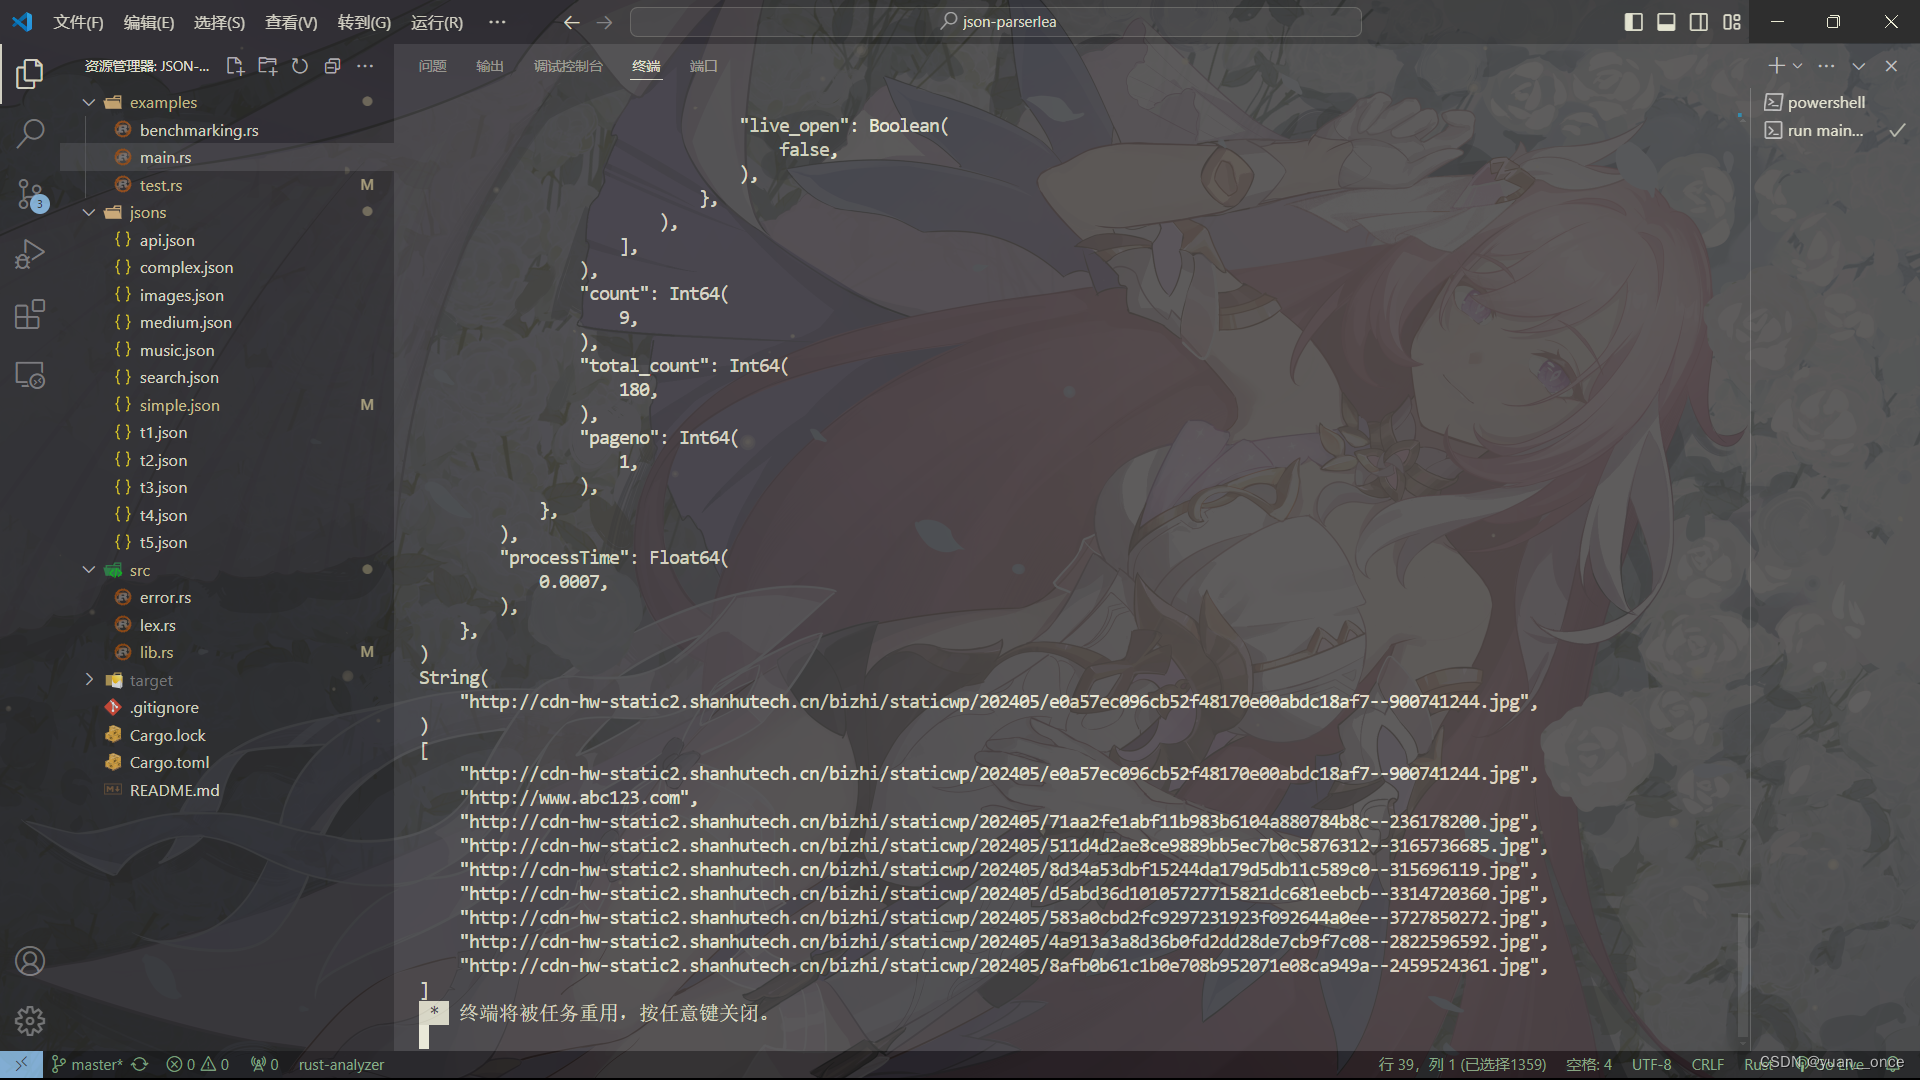Open the Accounts menu icon
The height and width of the screenshot is (1080, 1920).
(x=30, y=961)
